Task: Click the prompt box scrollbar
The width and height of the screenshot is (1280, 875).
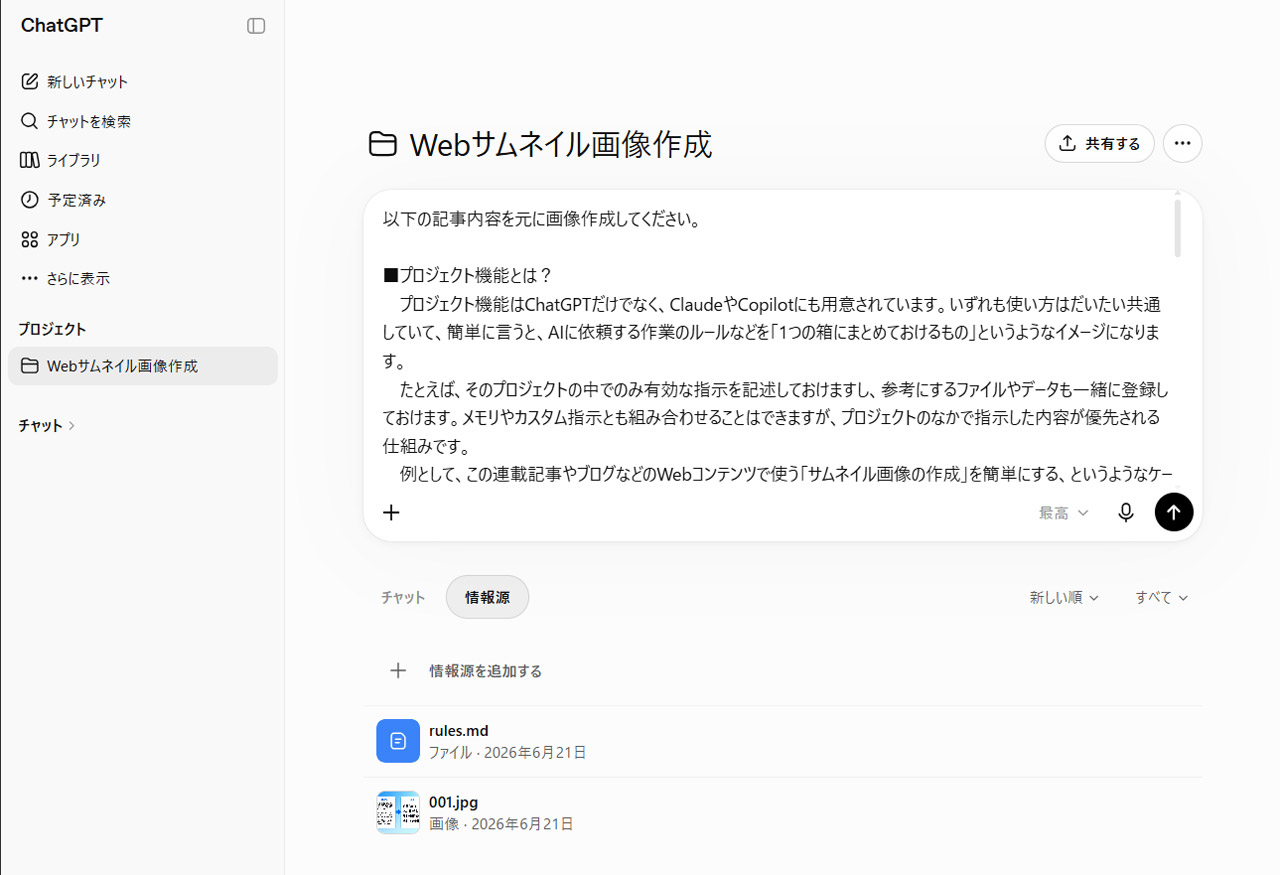Action: 1178,228
